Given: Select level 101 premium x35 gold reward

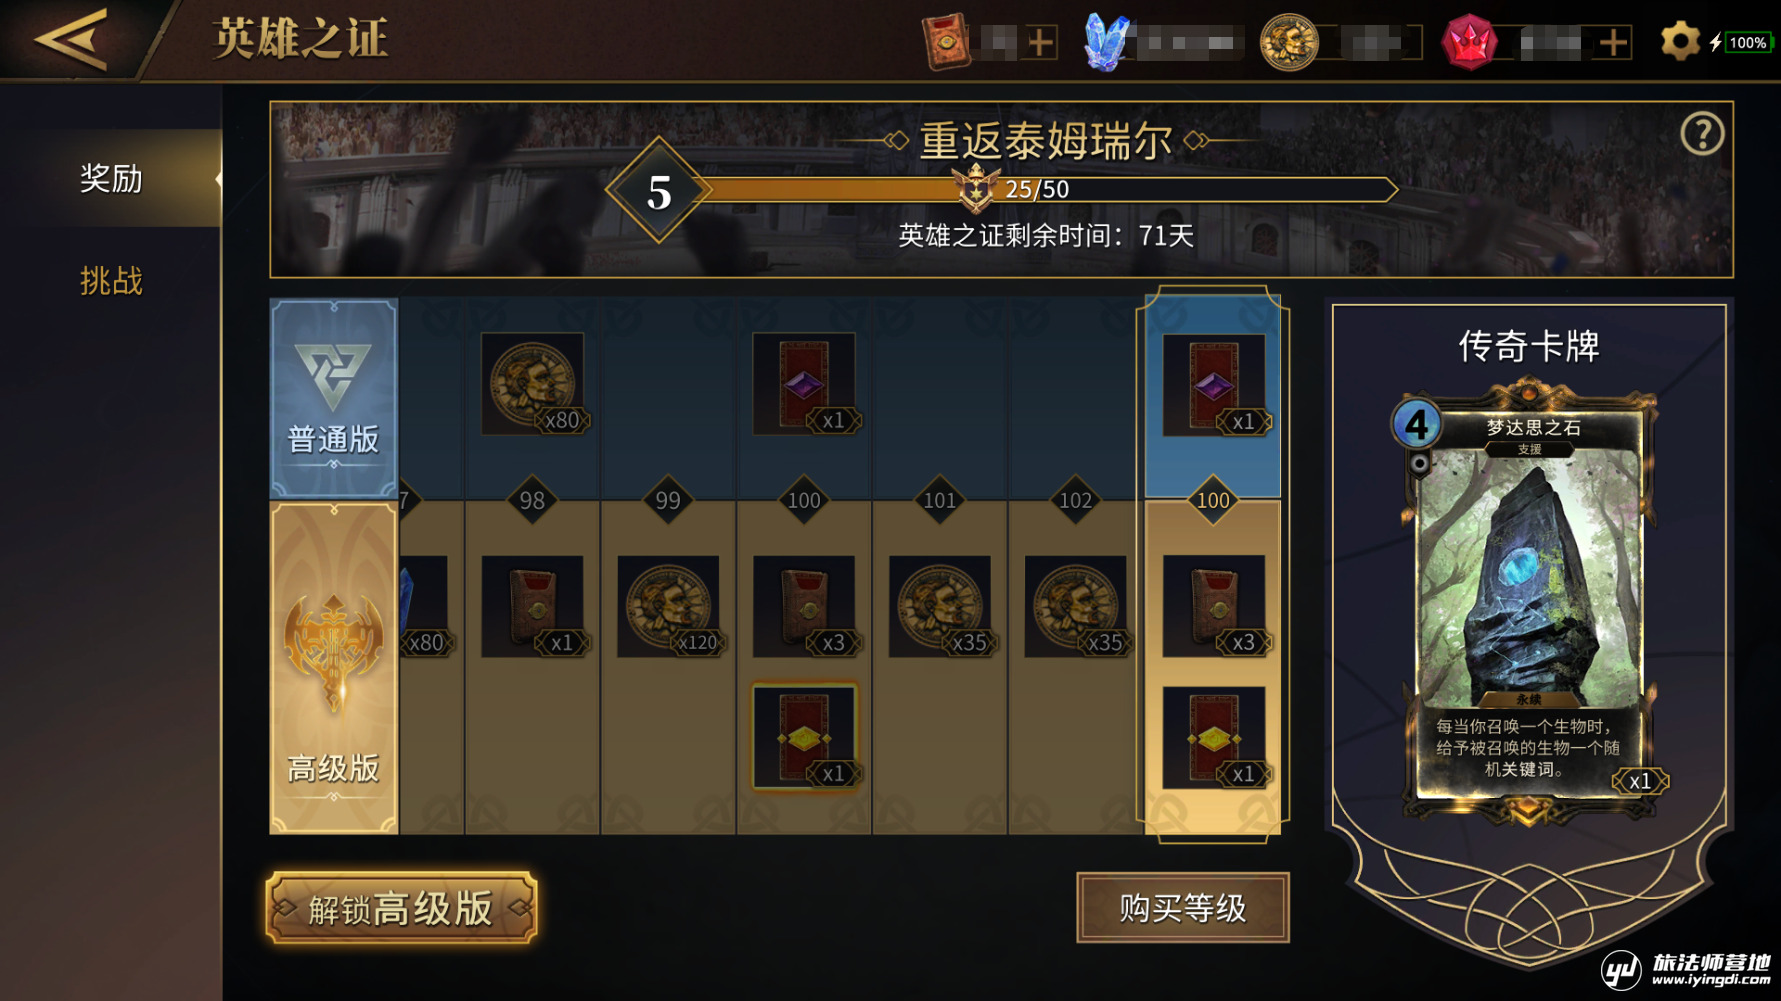Looking at the screenshot, I should click(941, 606).
